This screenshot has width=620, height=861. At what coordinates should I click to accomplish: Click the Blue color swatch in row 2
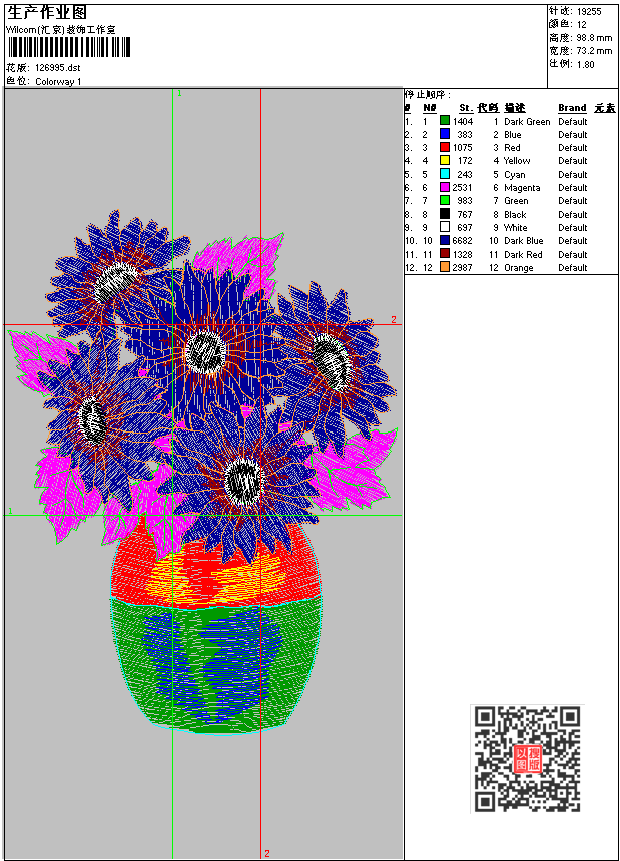point(445,134)
